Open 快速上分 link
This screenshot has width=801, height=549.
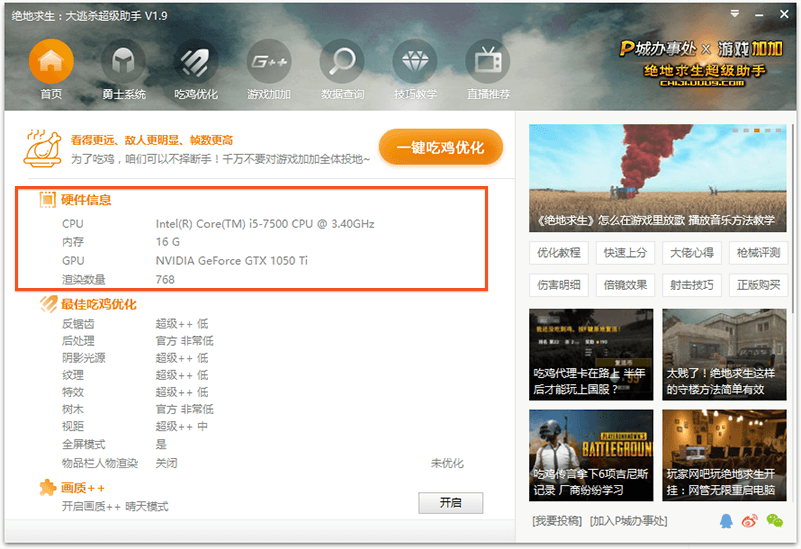pos(625,252)
